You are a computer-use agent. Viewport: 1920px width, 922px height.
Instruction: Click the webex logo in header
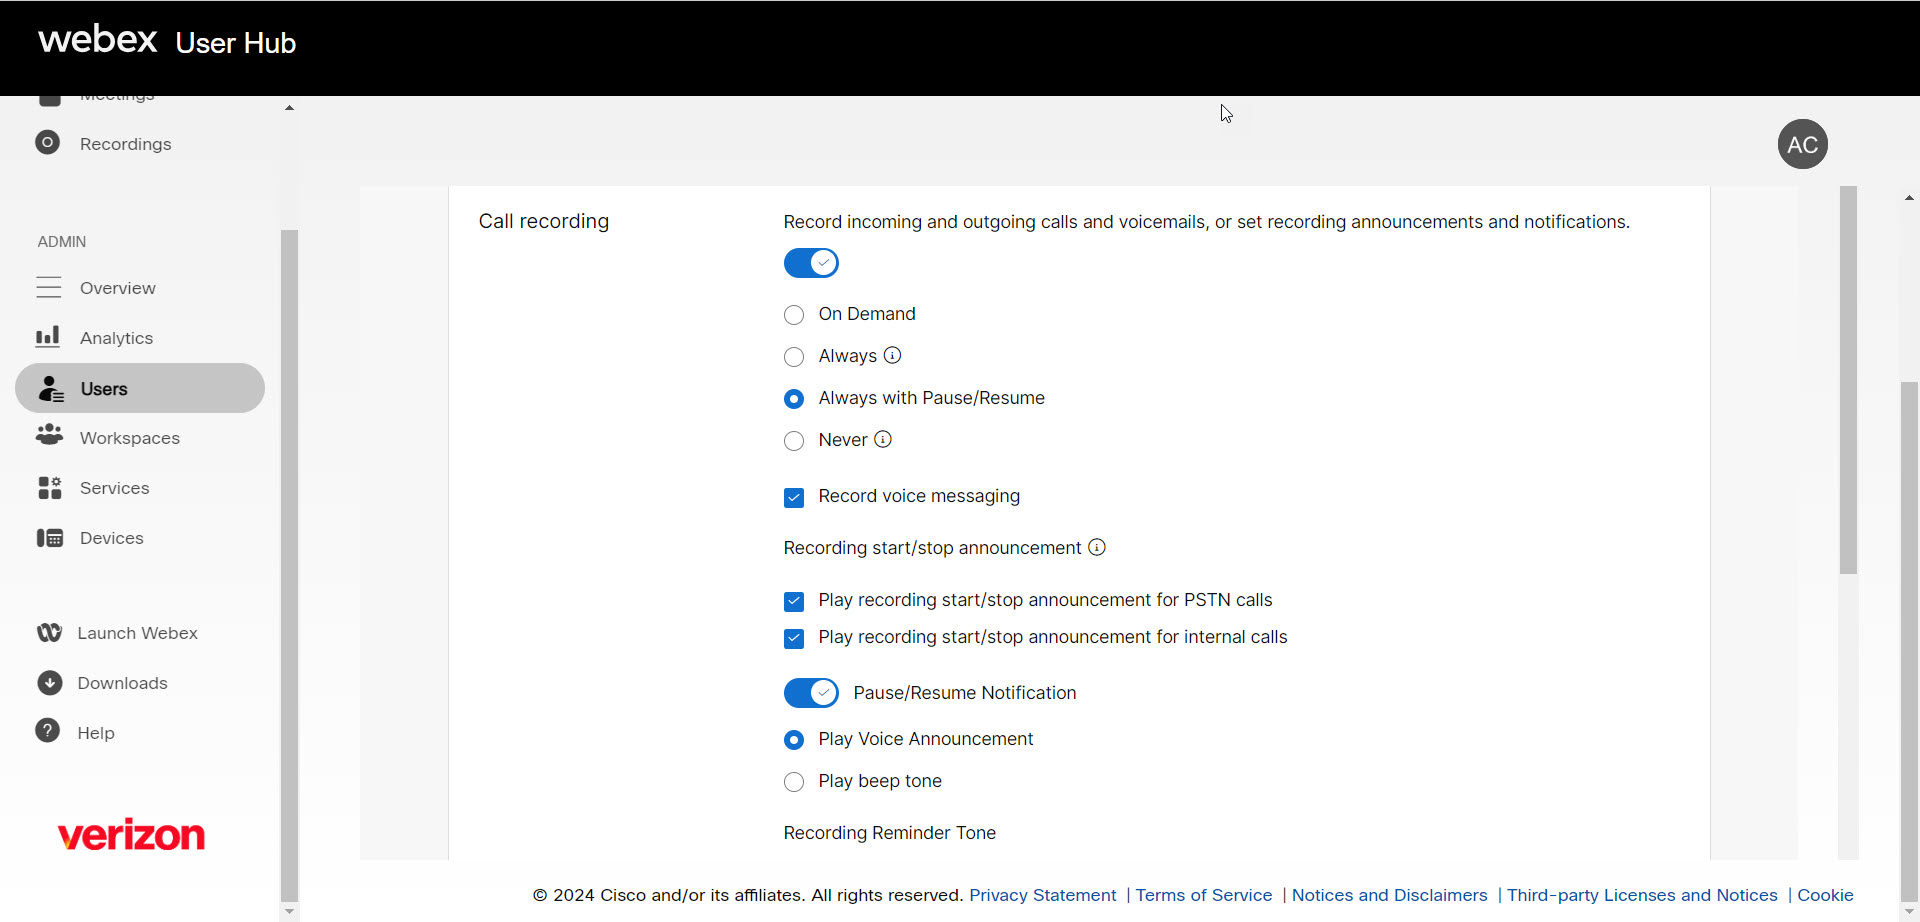(x=97, y=40)
